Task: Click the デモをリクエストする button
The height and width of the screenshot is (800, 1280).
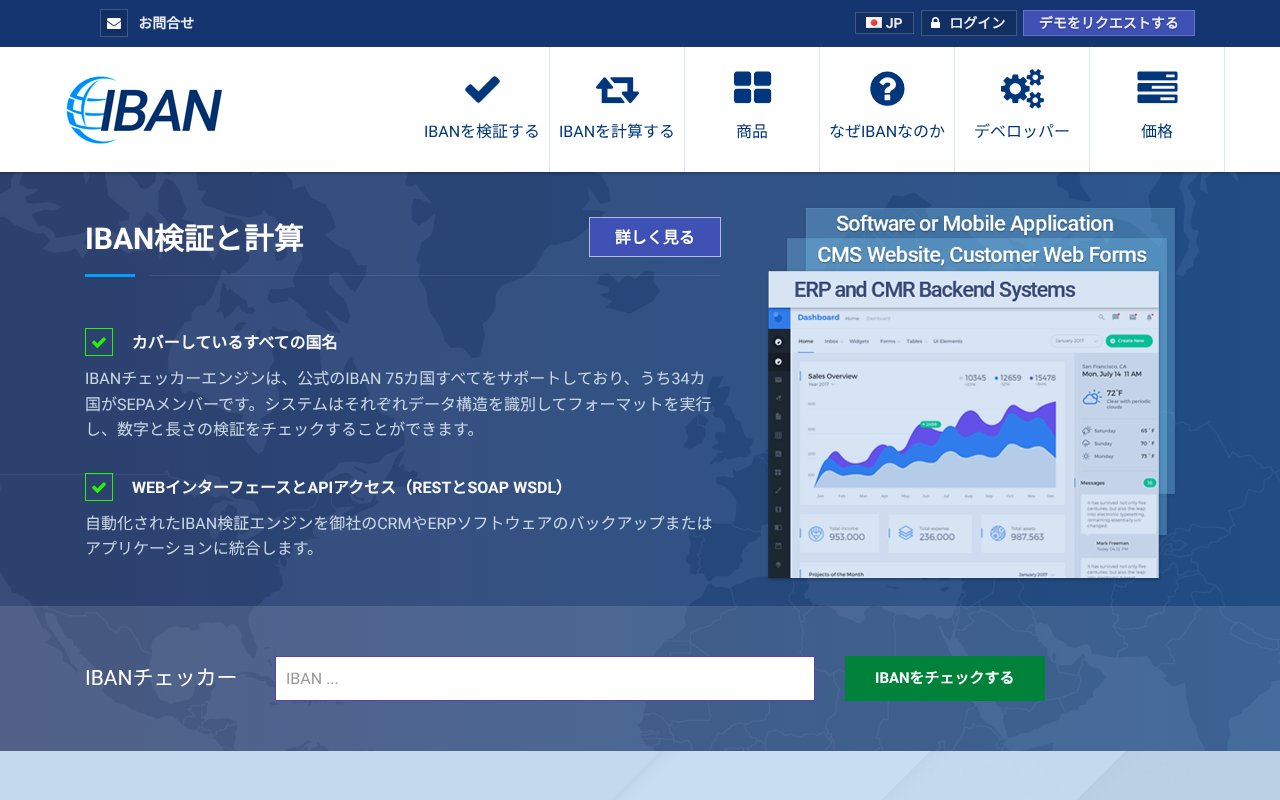Action: 1109,22
